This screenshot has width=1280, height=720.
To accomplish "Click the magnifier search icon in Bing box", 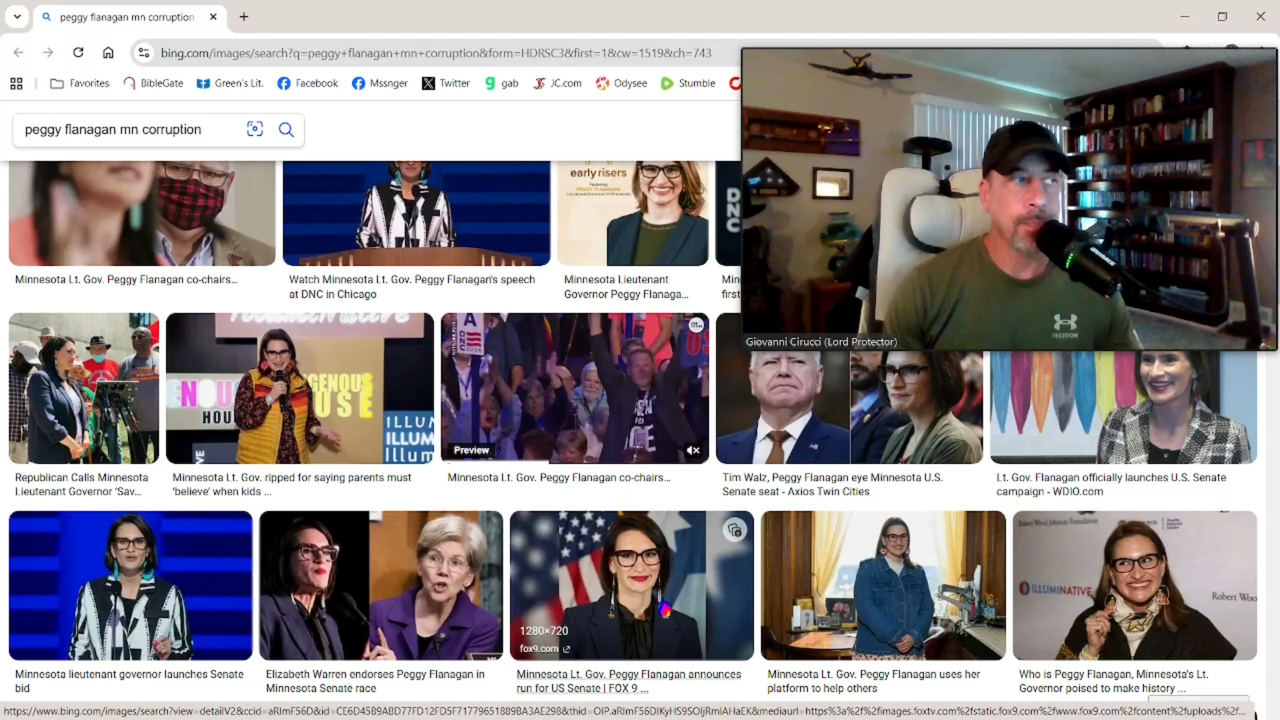I will click(x=286, y=129).
